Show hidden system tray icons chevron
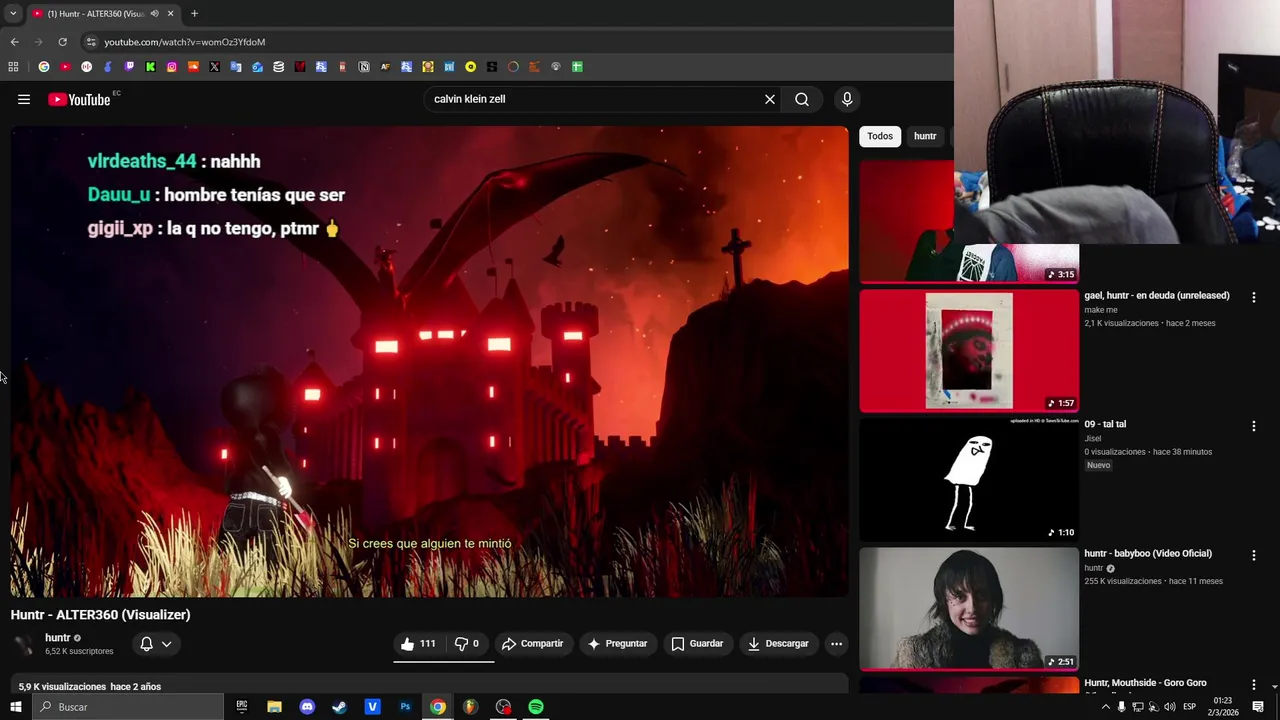The image size is (1280, 720). coord(1106,707)
